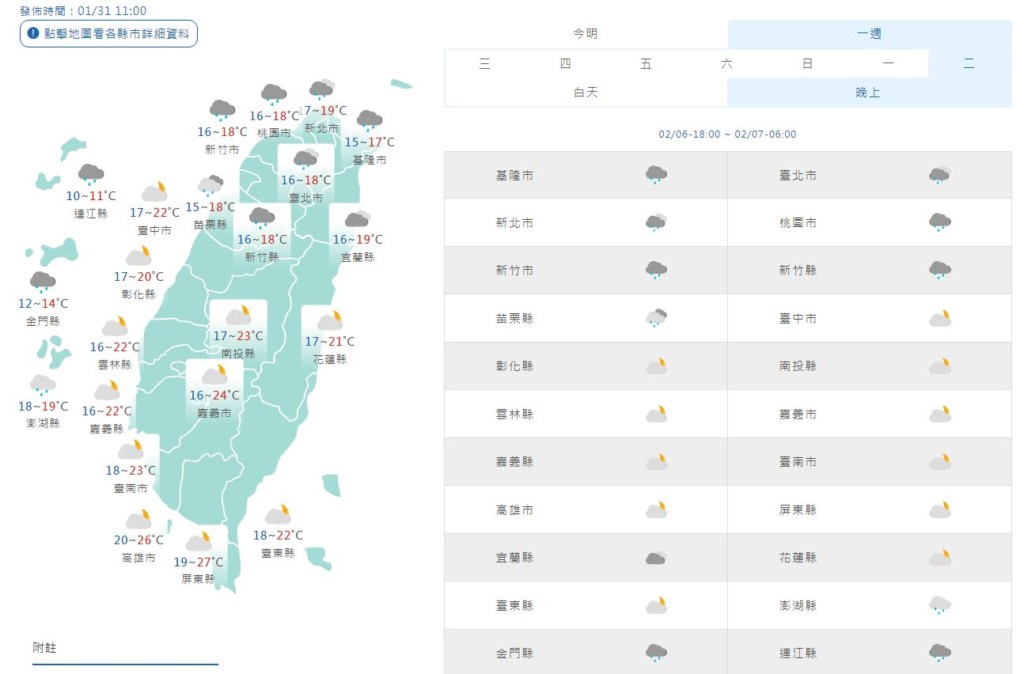Choose the 二 (Tuesday) day tab

[969, 64]
